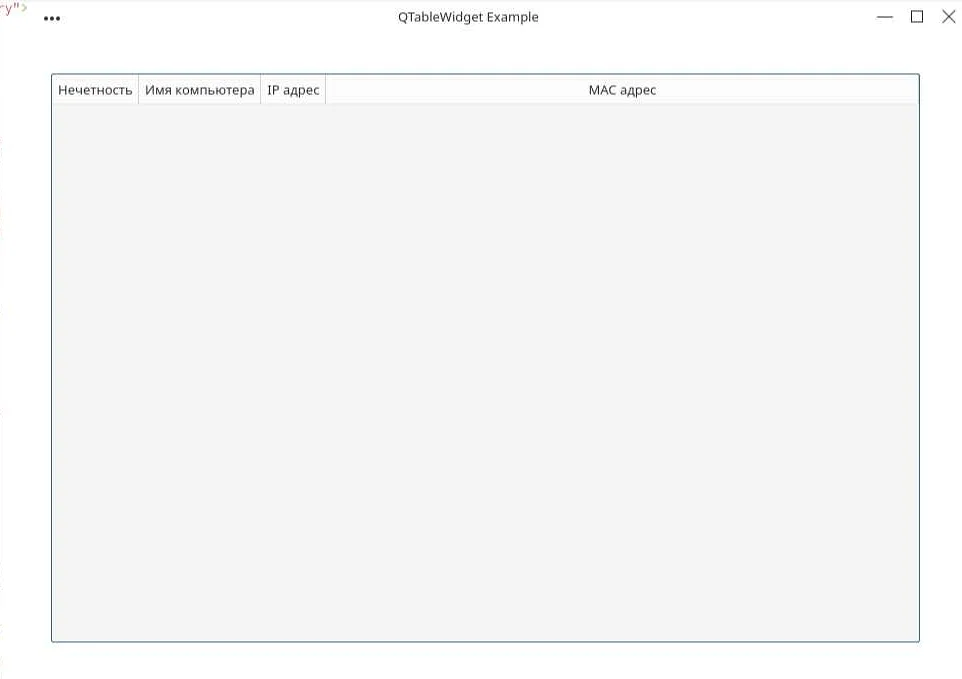Select the IP адрес column header
This screenshot has height=679, width=962.
[293, 90]
